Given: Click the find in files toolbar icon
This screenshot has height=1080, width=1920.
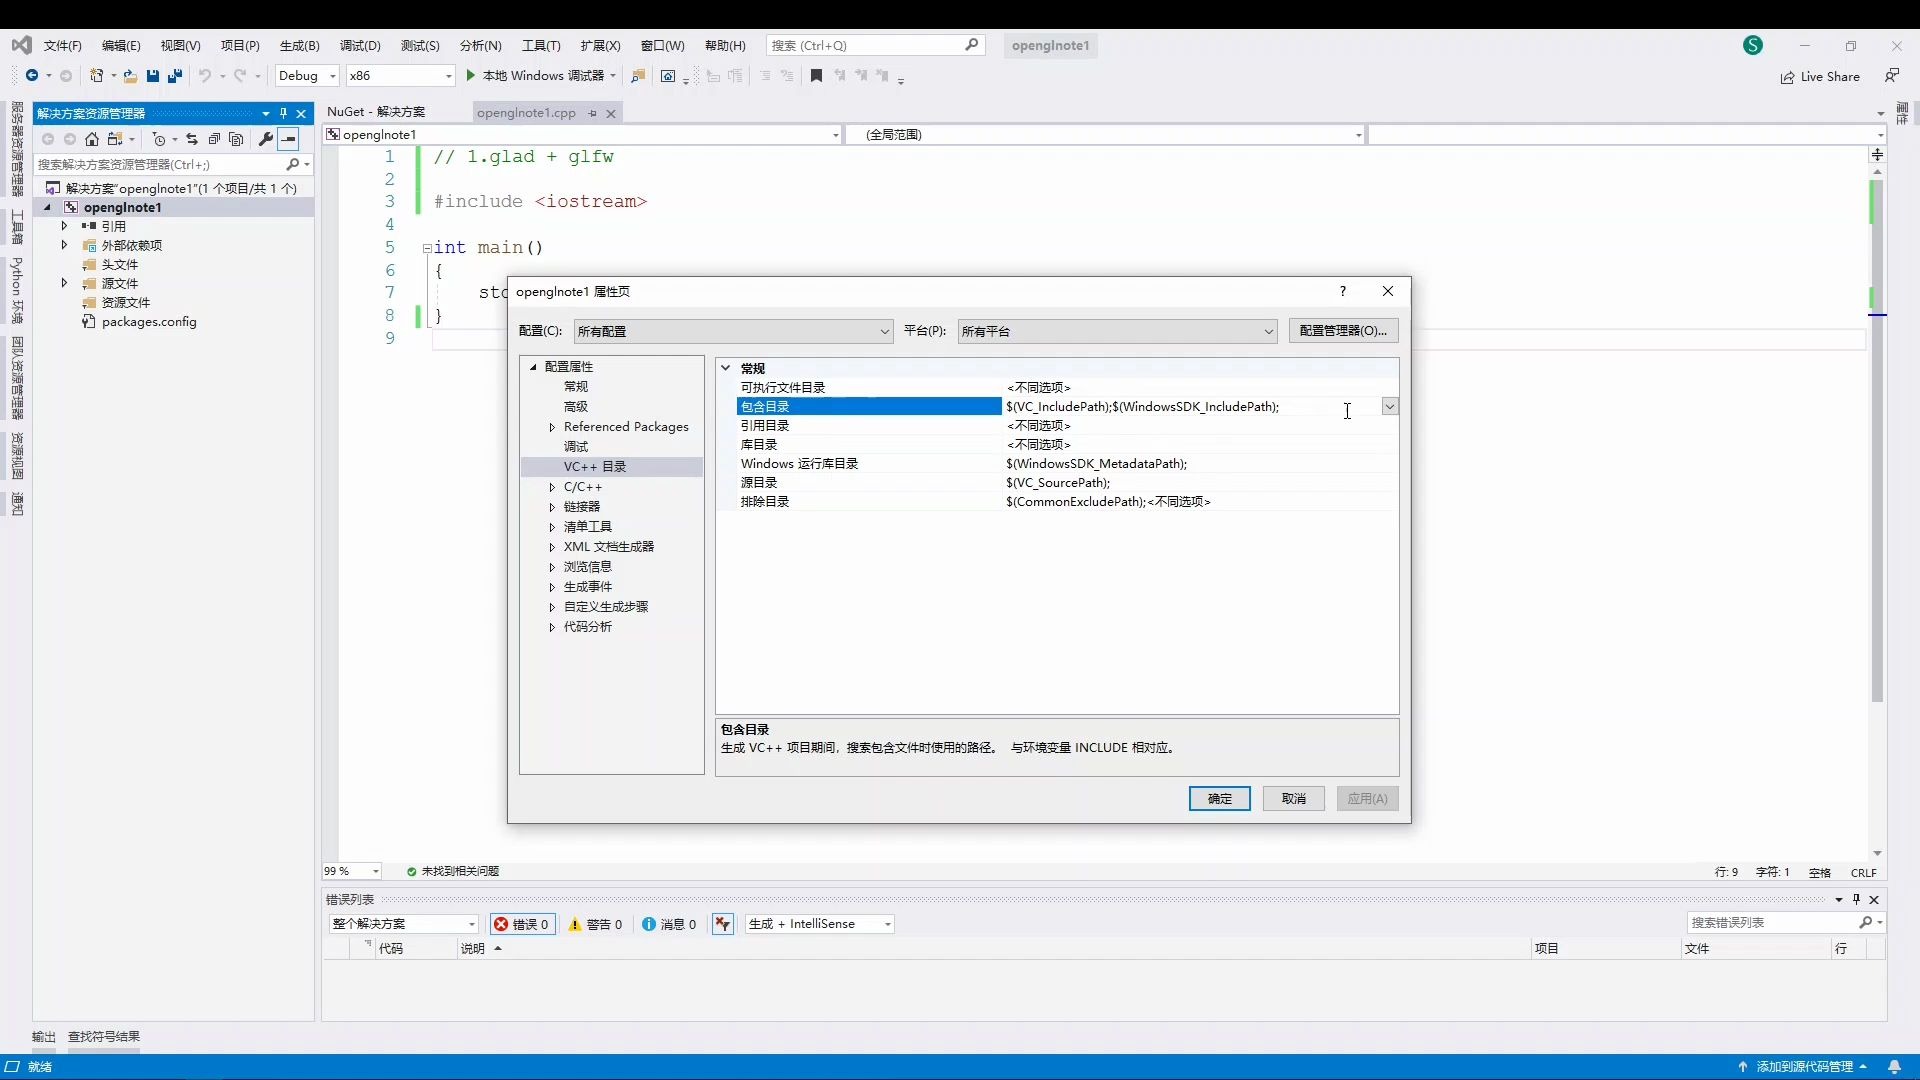Looking at the screenshot, I should click(x=638, y=76).
